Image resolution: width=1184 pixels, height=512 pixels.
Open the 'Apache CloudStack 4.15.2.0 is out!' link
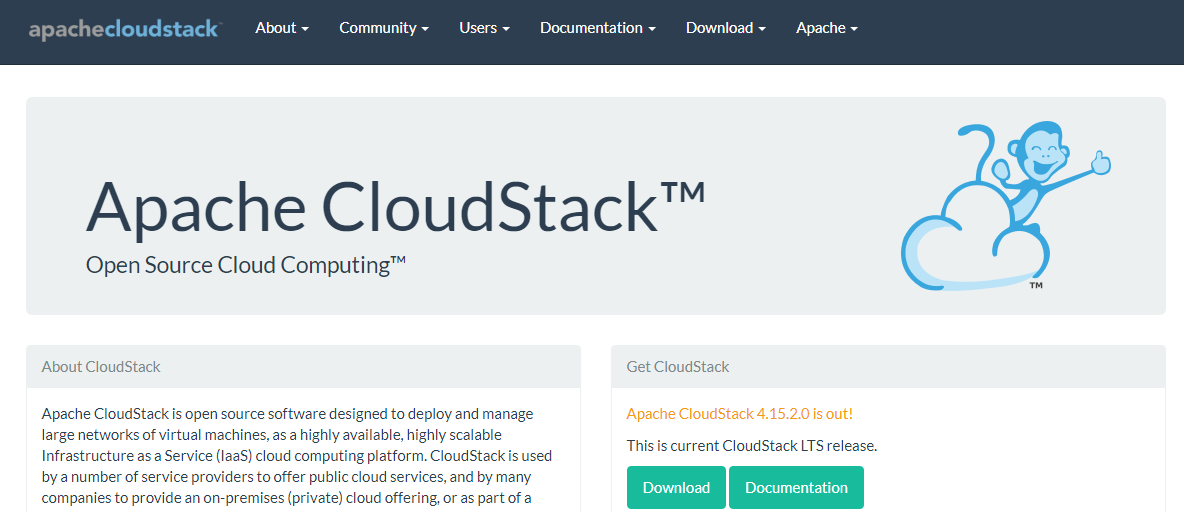coord(739,414)
